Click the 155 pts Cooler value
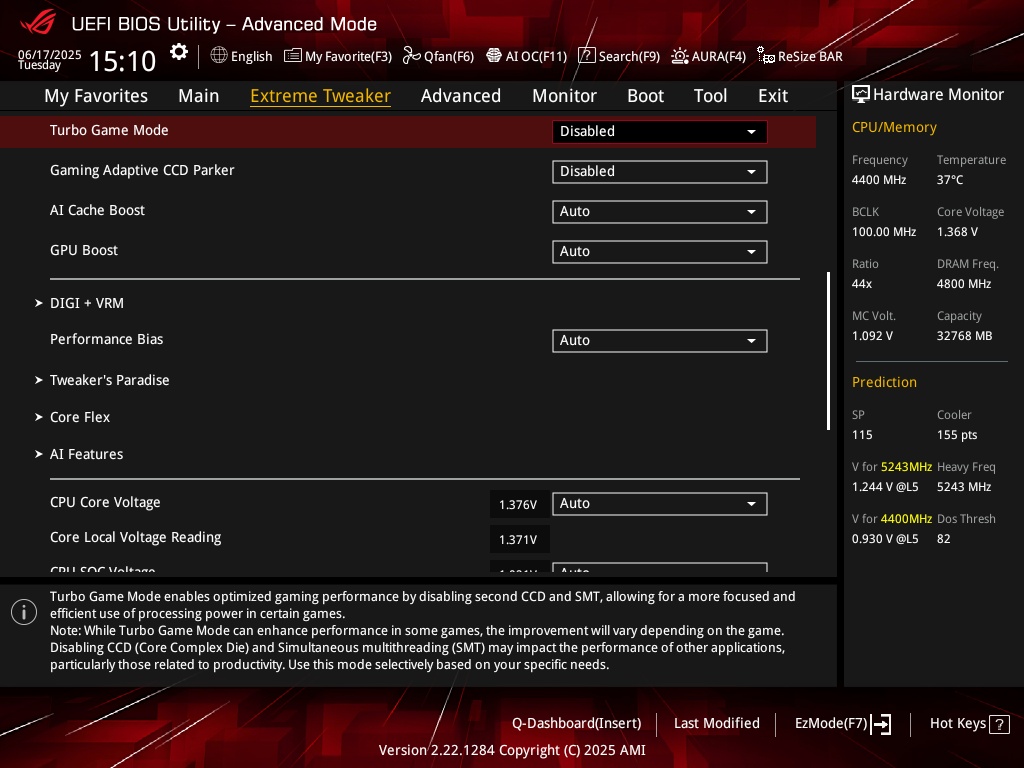This screenshot has height=768, width=1024. coord(957,435)
